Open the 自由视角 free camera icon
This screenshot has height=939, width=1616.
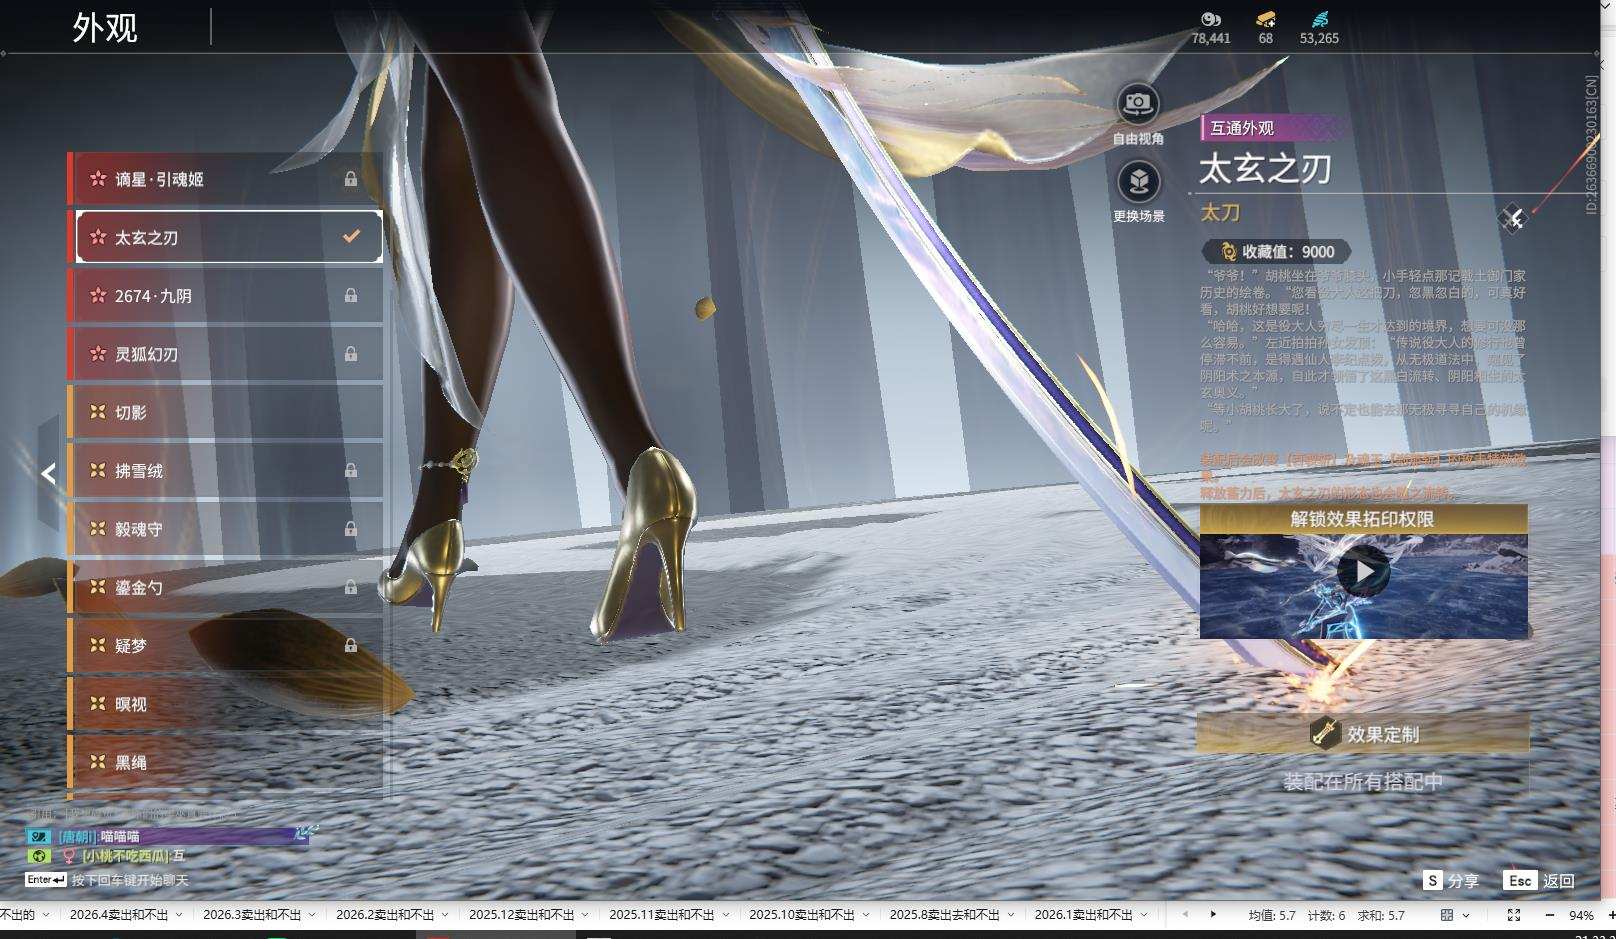click(1138, 103)
